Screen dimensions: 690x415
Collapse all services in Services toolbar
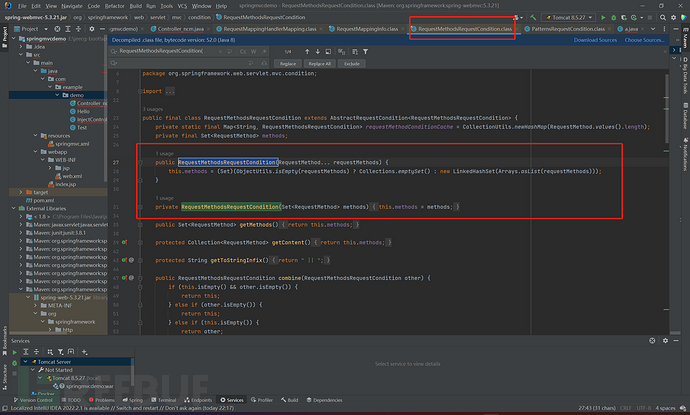tap(37, 352)
